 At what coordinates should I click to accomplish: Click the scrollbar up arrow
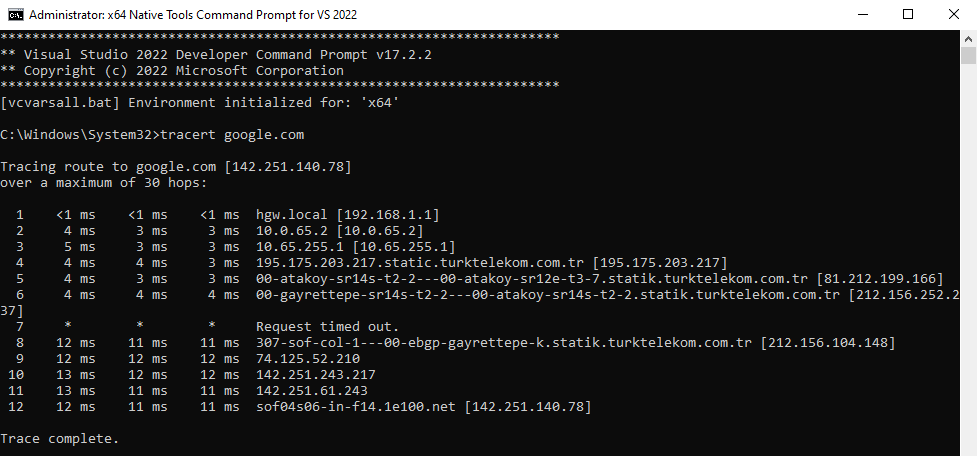968,37
